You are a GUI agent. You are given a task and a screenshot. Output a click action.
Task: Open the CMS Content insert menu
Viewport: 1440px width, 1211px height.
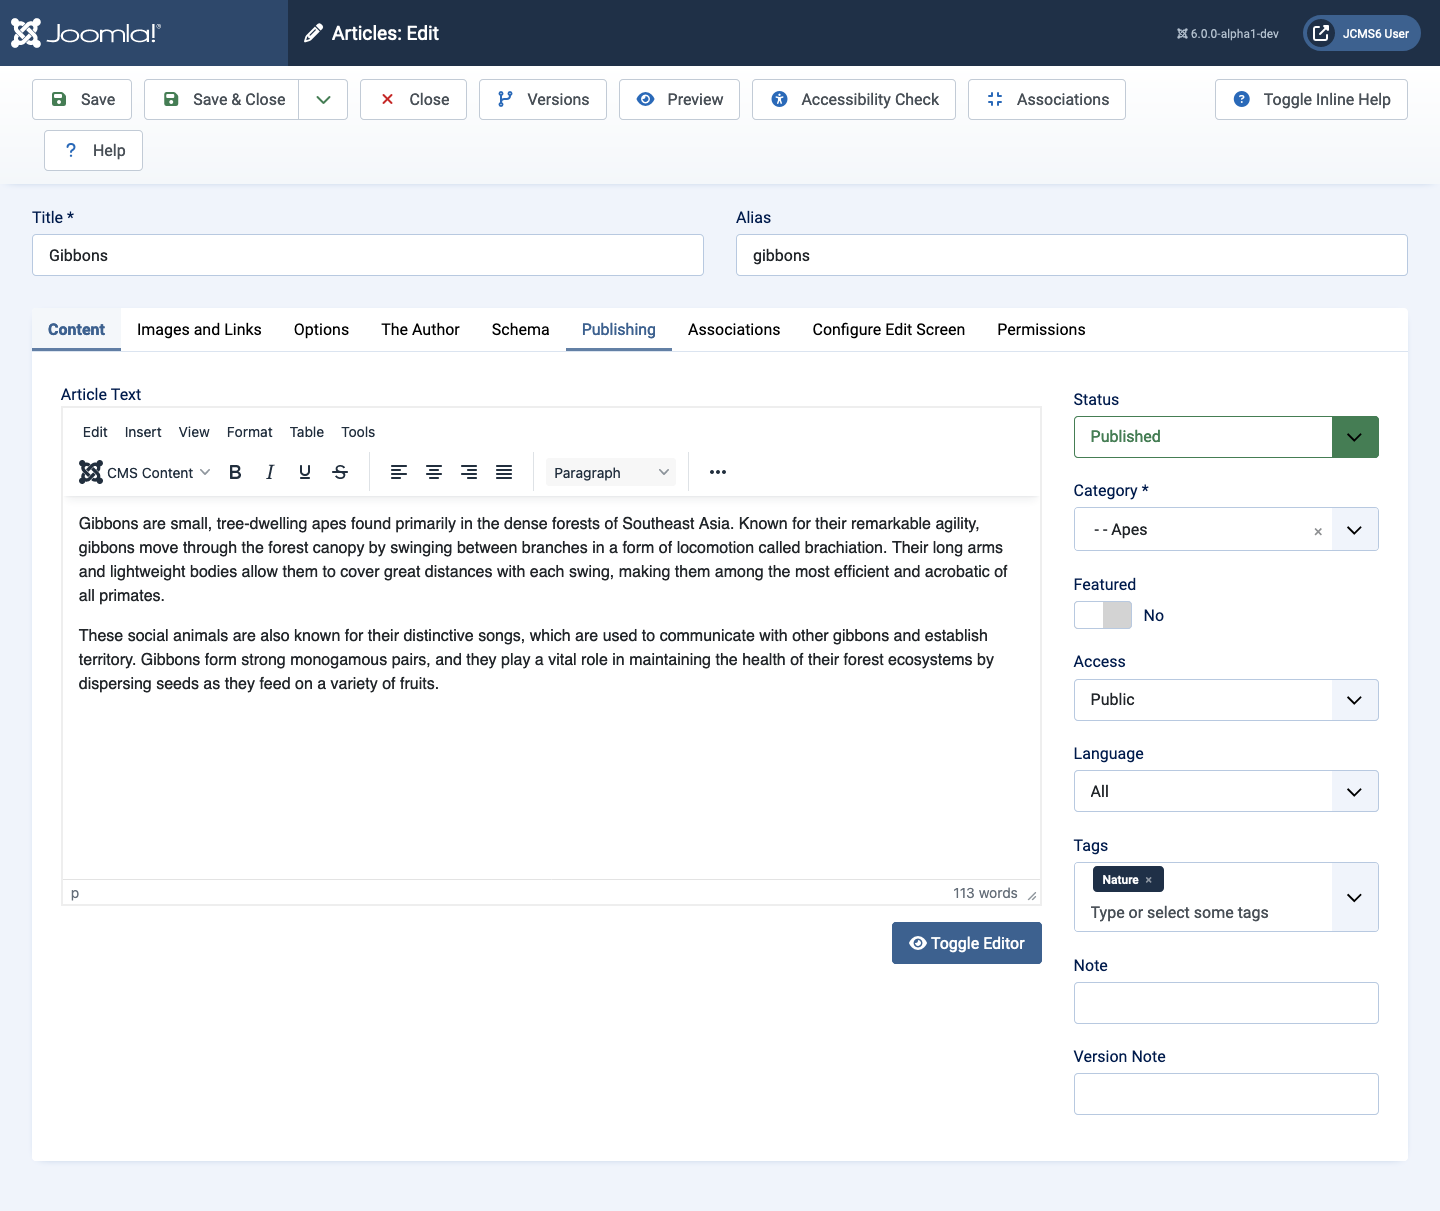(x=144, y=472)
